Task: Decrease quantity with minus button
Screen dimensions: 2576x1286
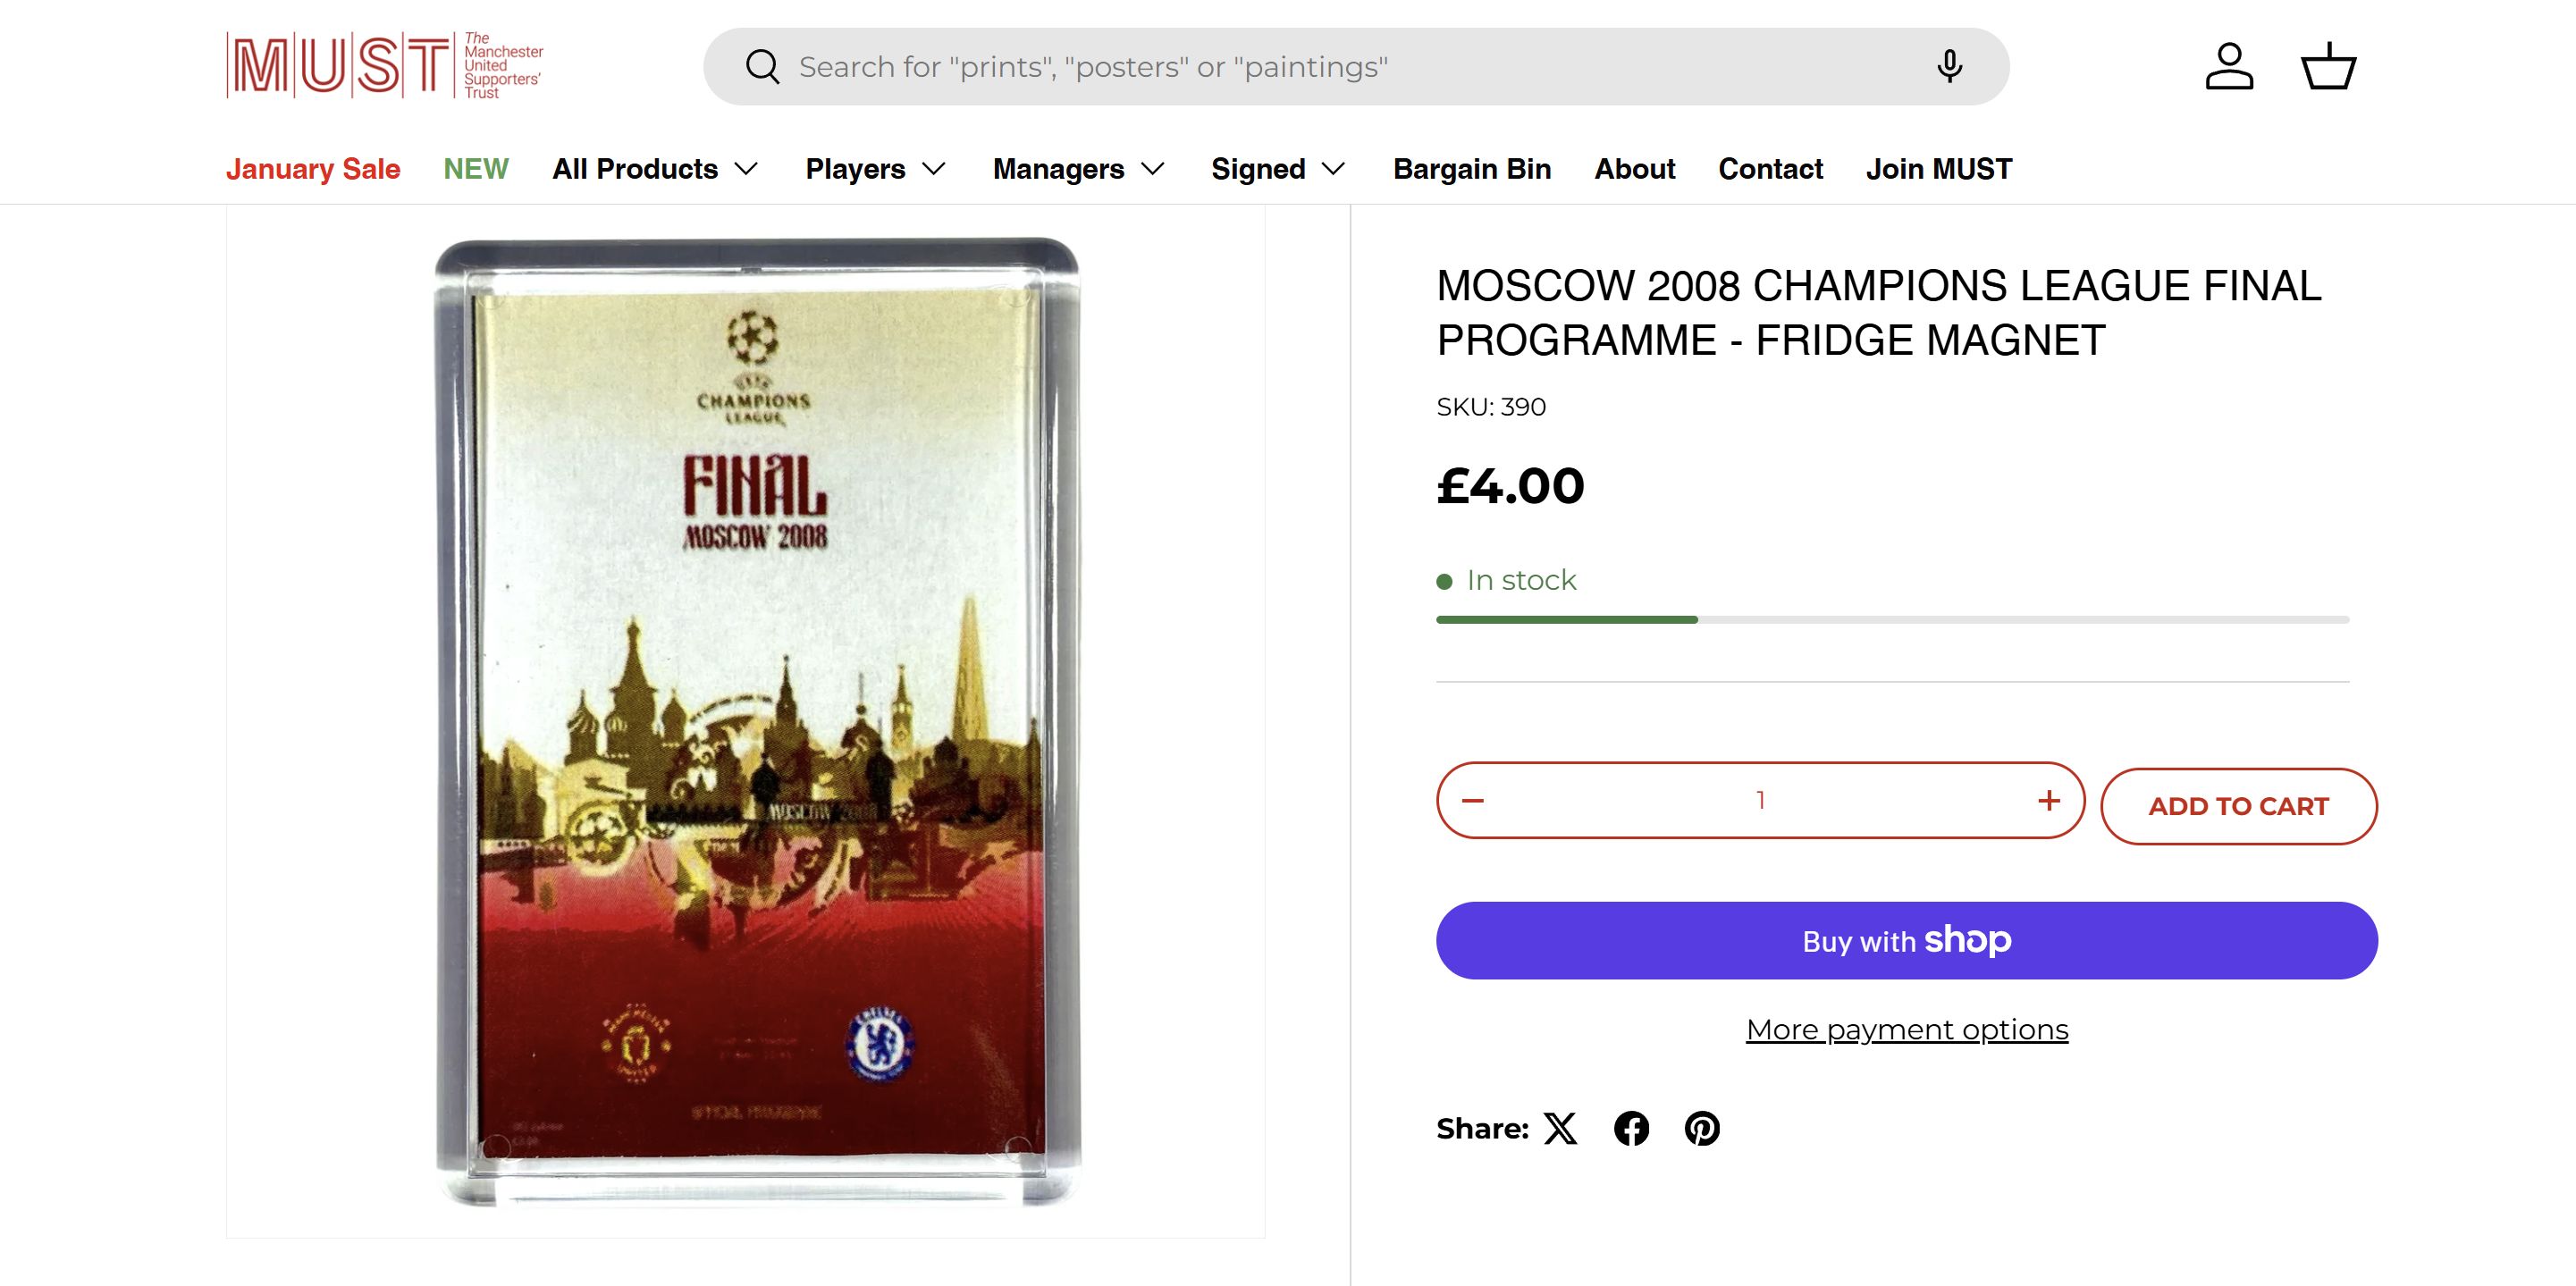Action: pos(1473,800)
